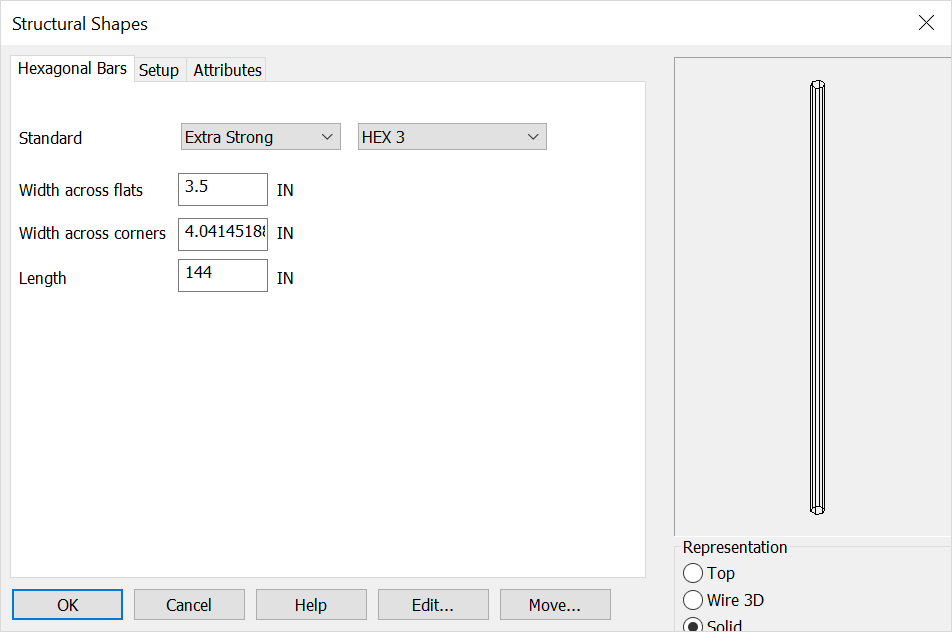952x632 pixels.
Task: Click the Width across flats field
Action: pos(222,189)
